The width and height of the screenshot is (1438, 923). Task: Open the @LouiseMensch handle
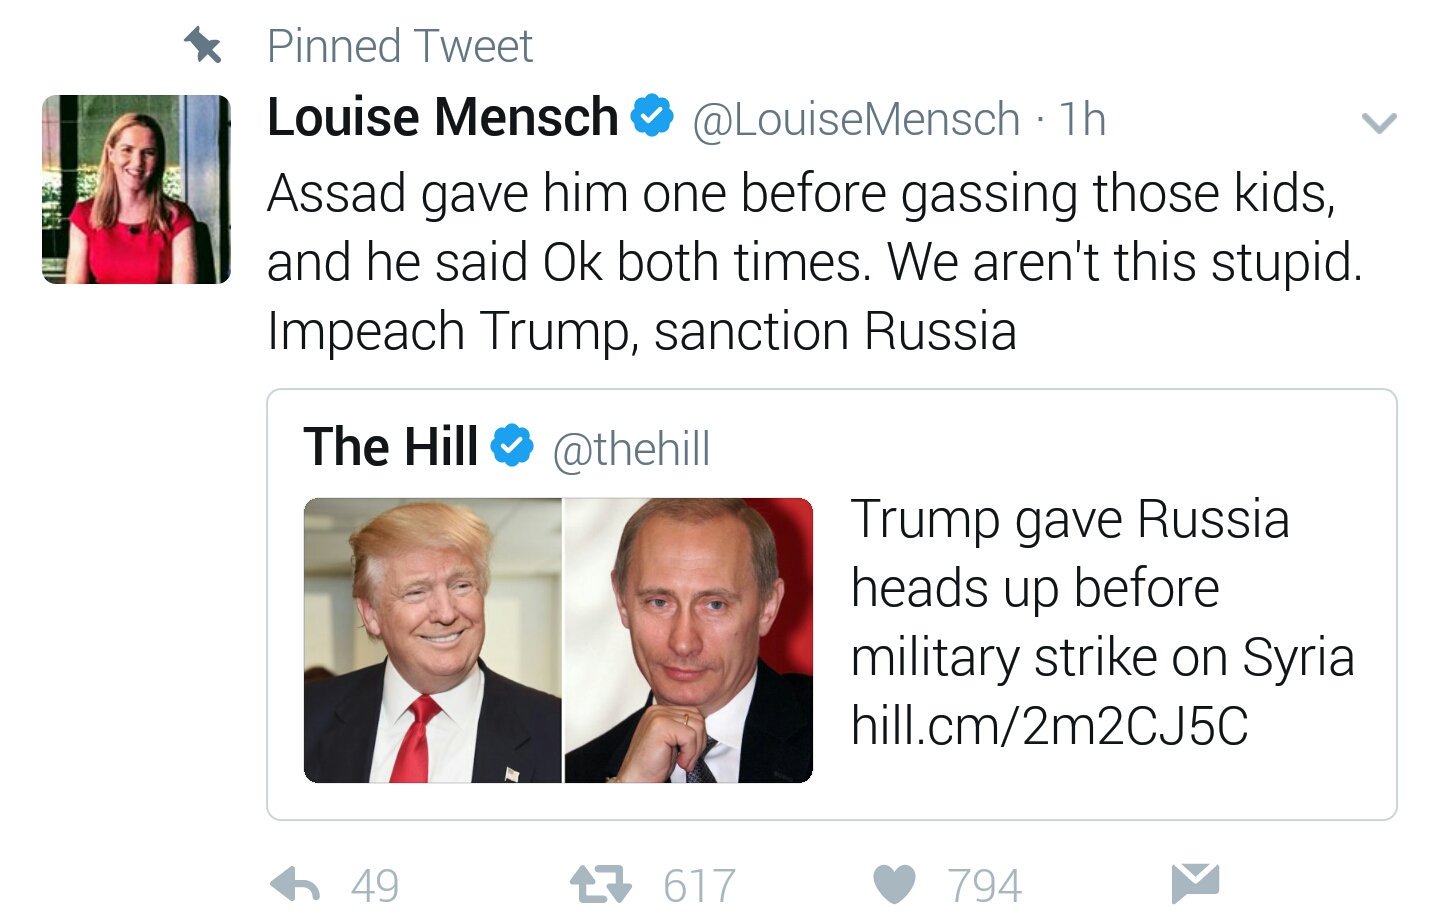coord(856,120)
